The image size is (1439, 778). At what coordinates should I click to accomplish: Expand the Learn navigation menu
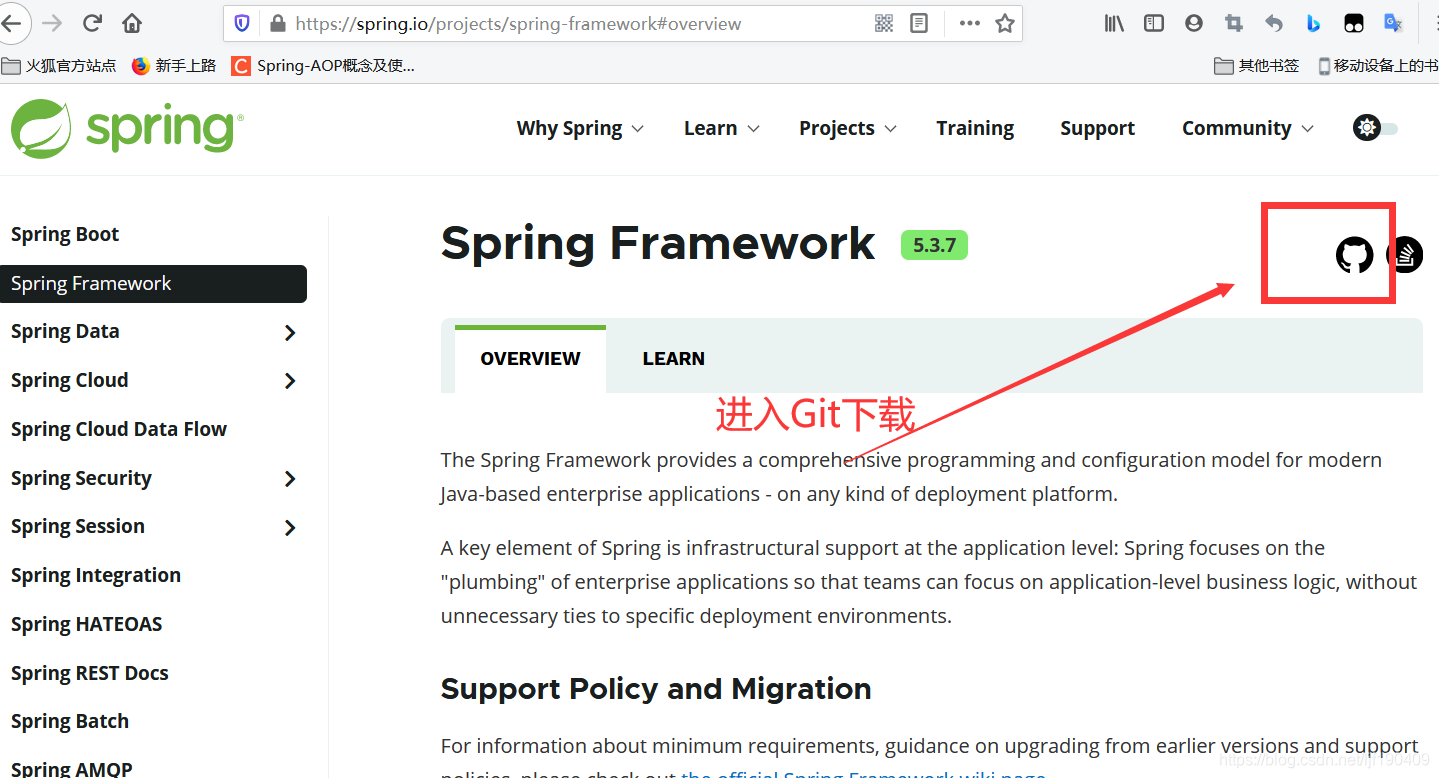click(722, 128)
